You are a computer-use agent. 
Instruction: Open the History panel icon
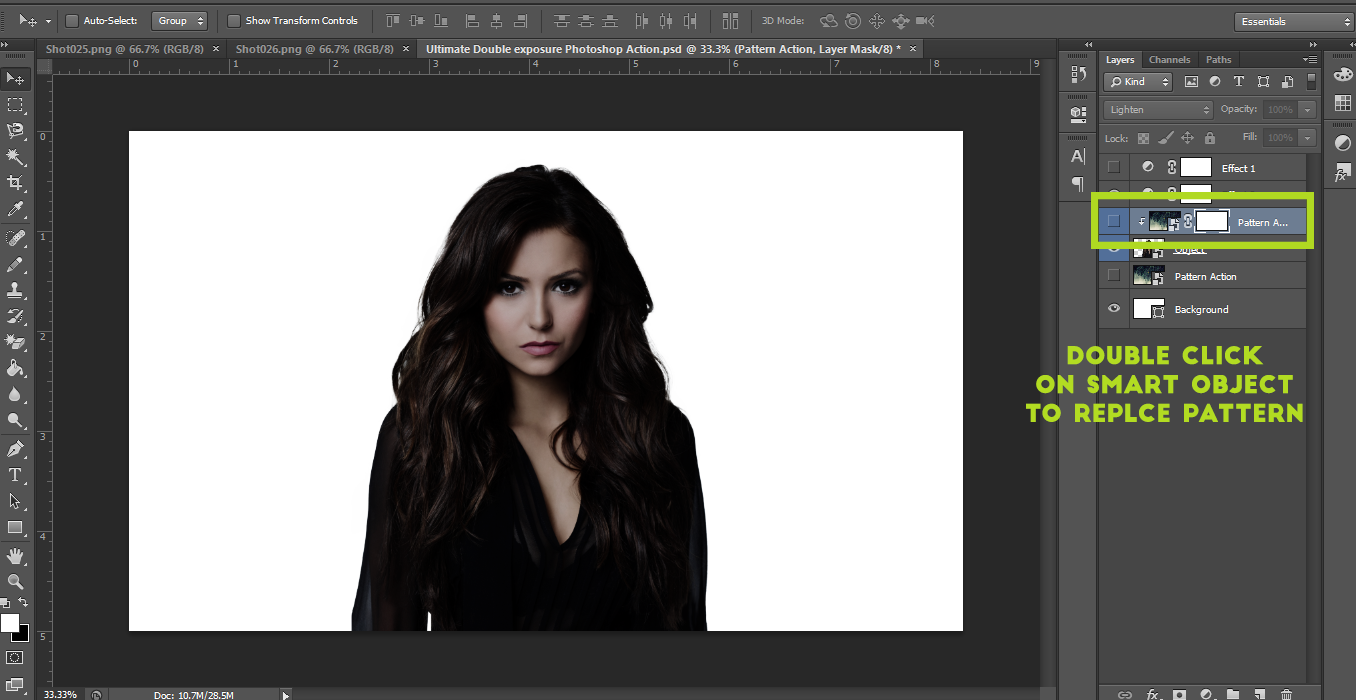1078,73
